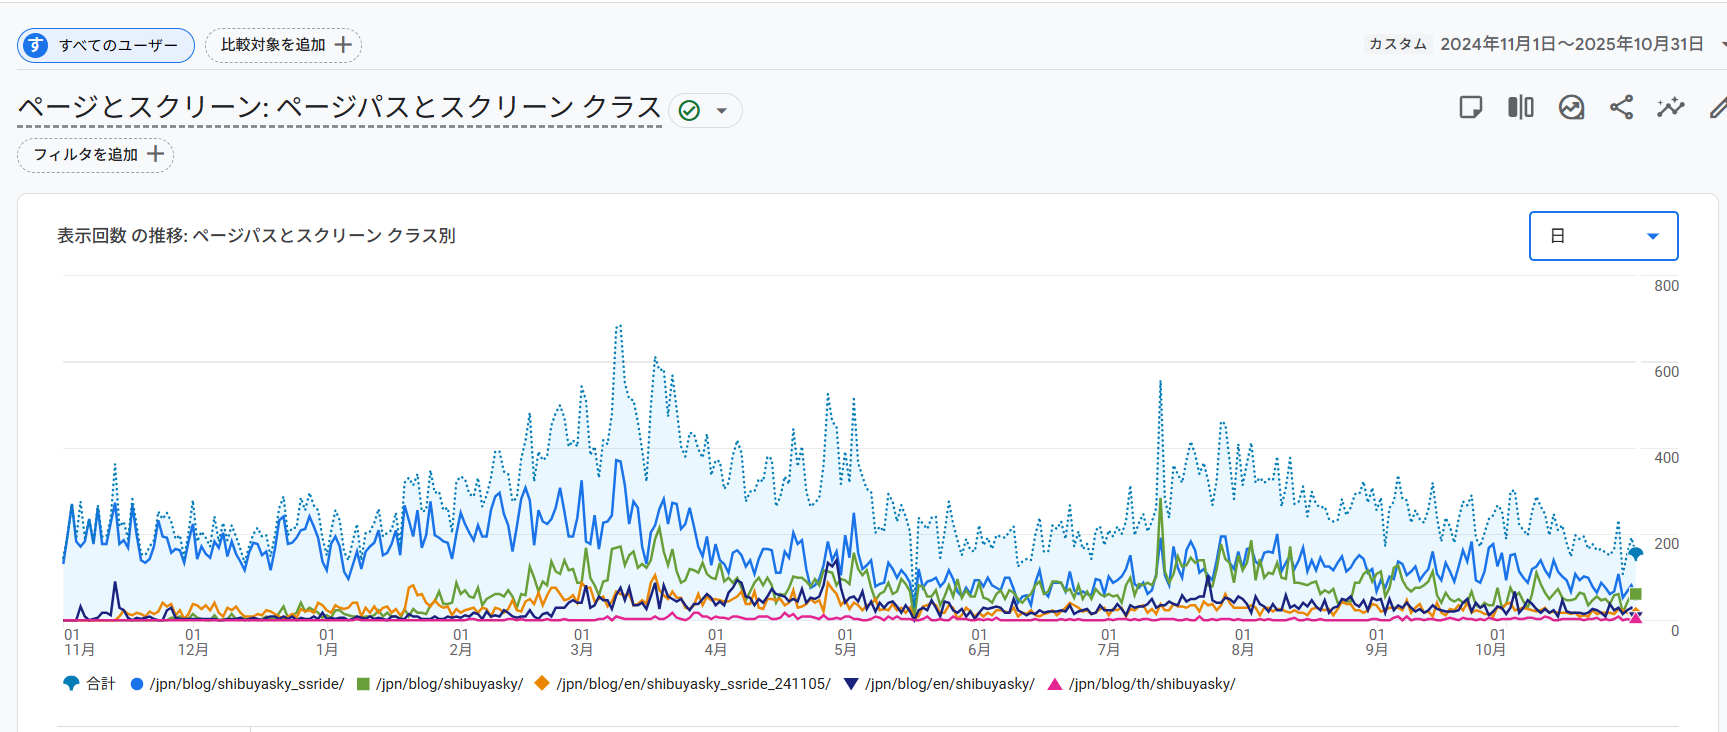The image size is (1727, 732).
Task: Open the 日 granularity dropdown
Action: click(x=1603, y=236)
